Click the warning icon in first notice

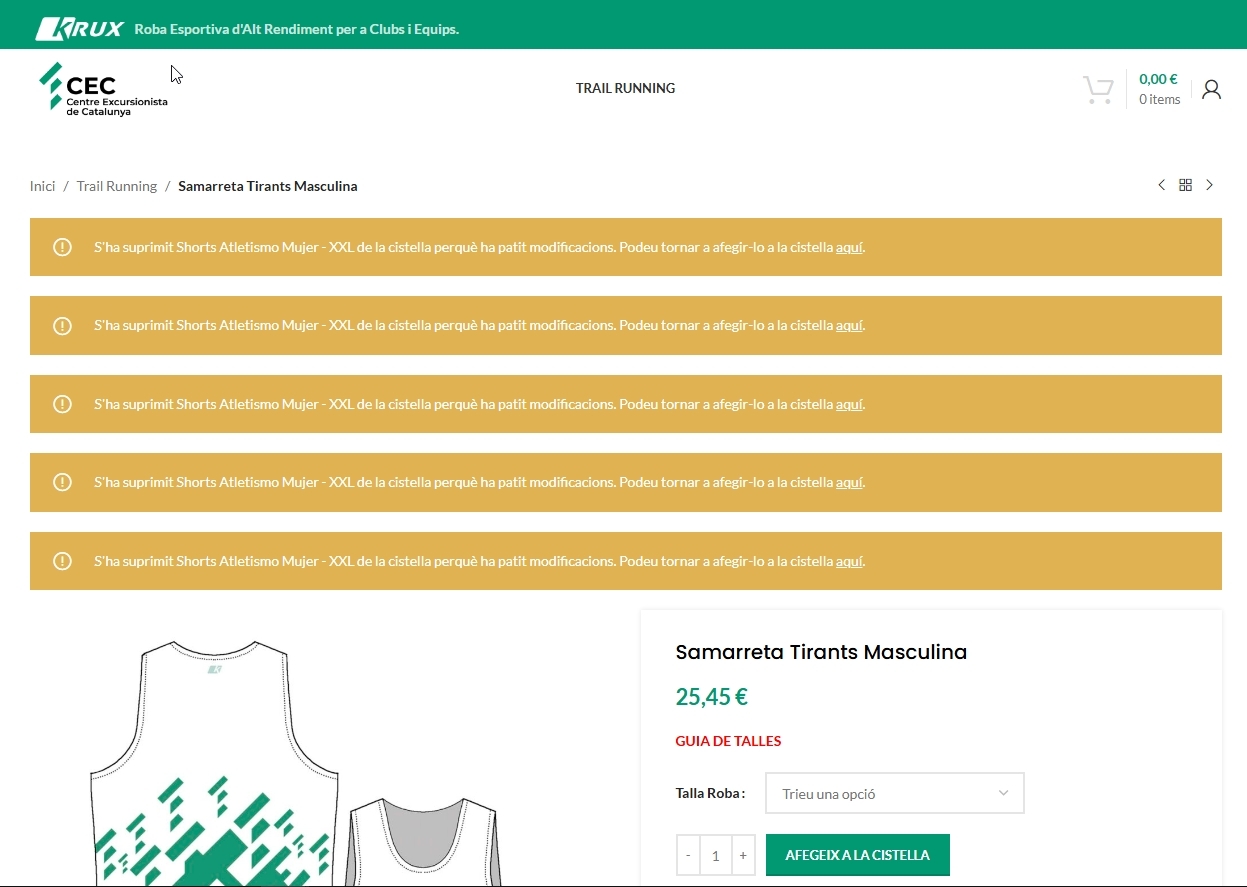62,247
